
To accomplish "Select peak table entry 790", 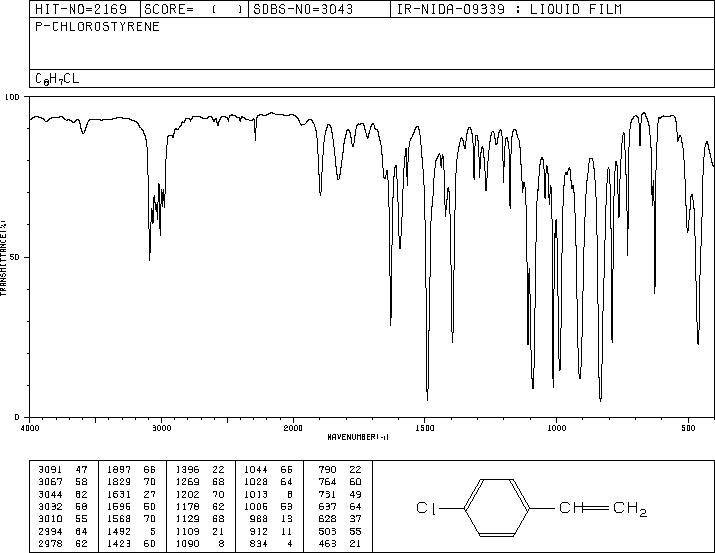I will 327,470.
